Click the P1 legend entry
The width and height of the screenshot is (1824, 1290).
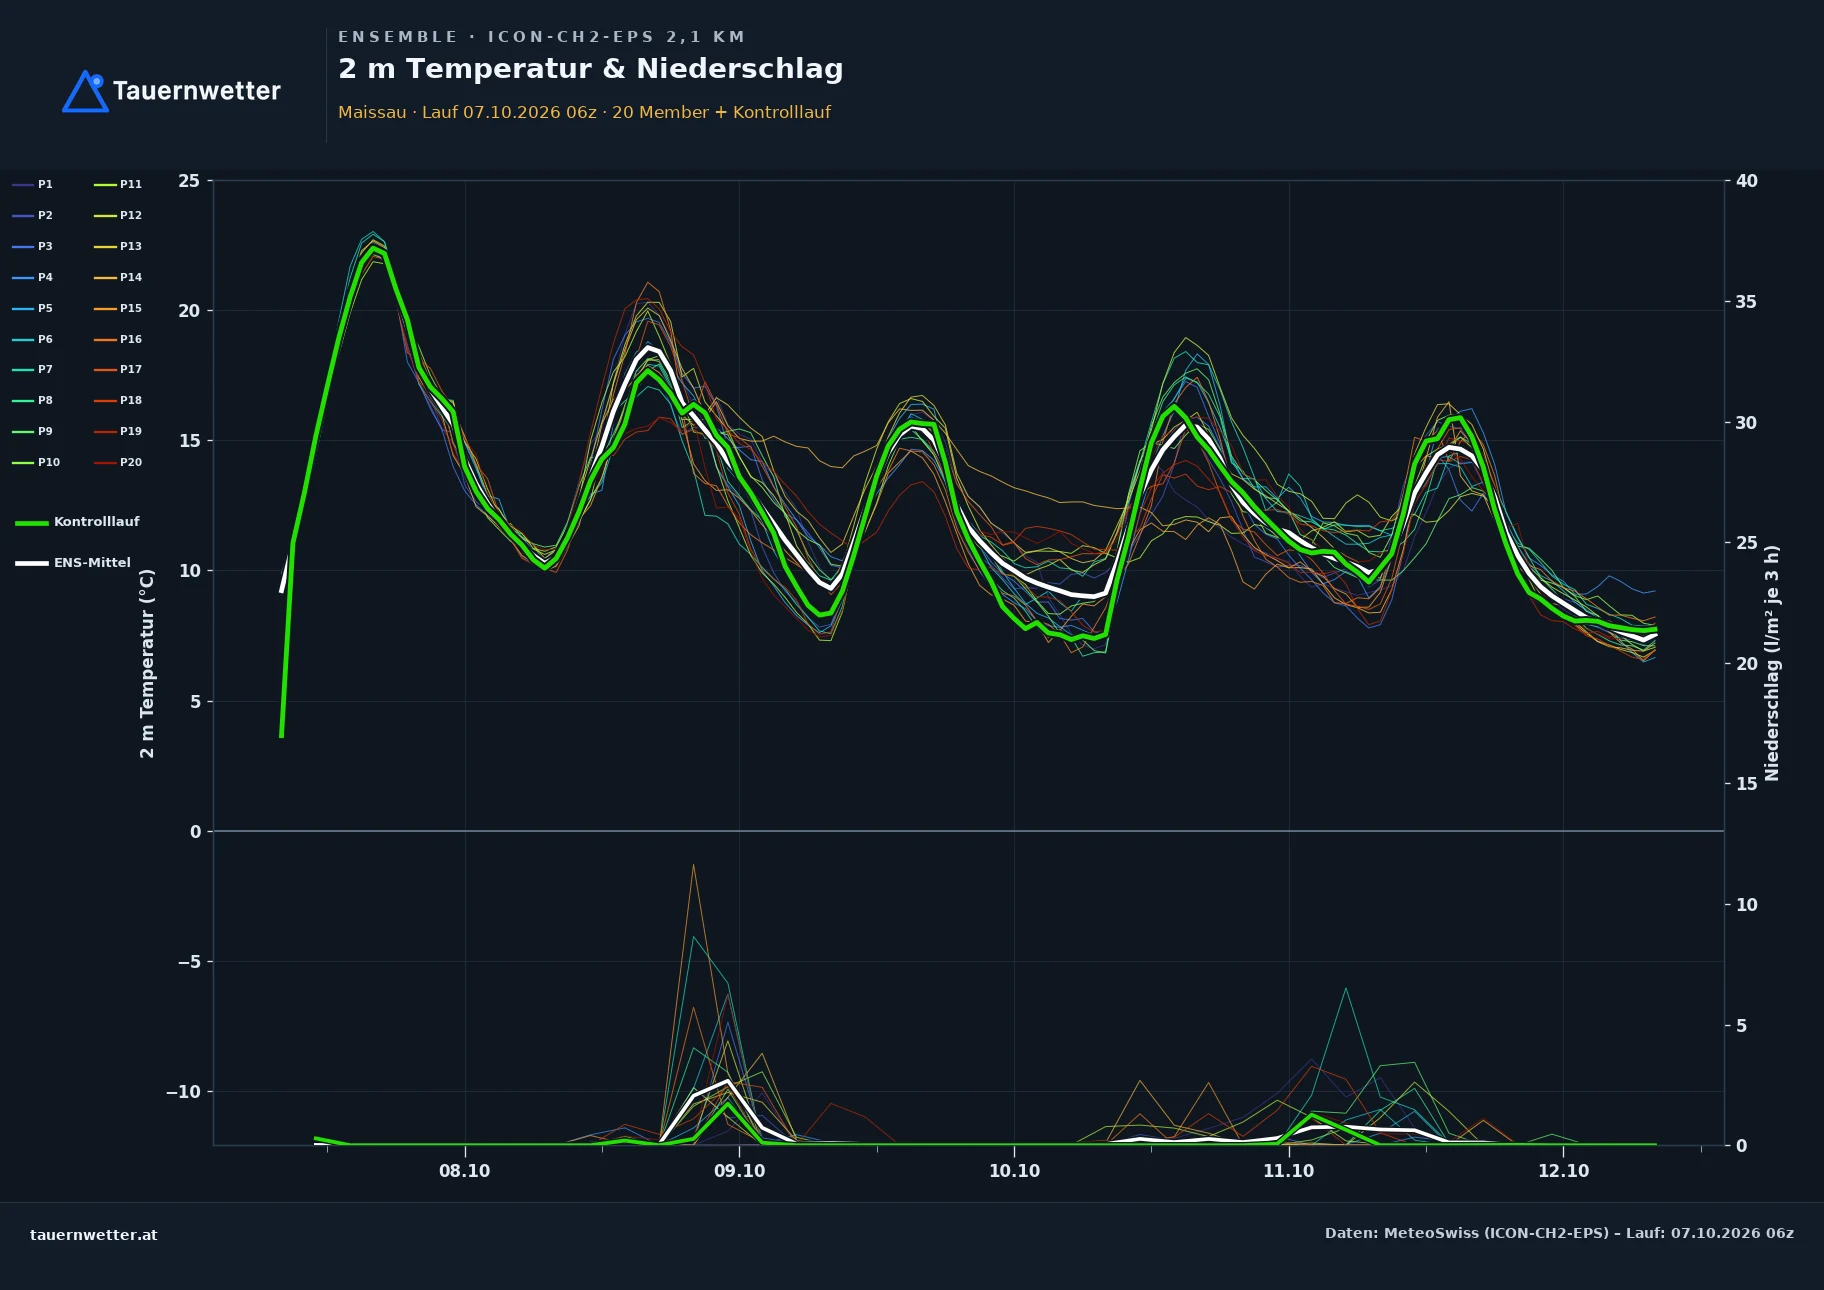(x=33, y=184)
